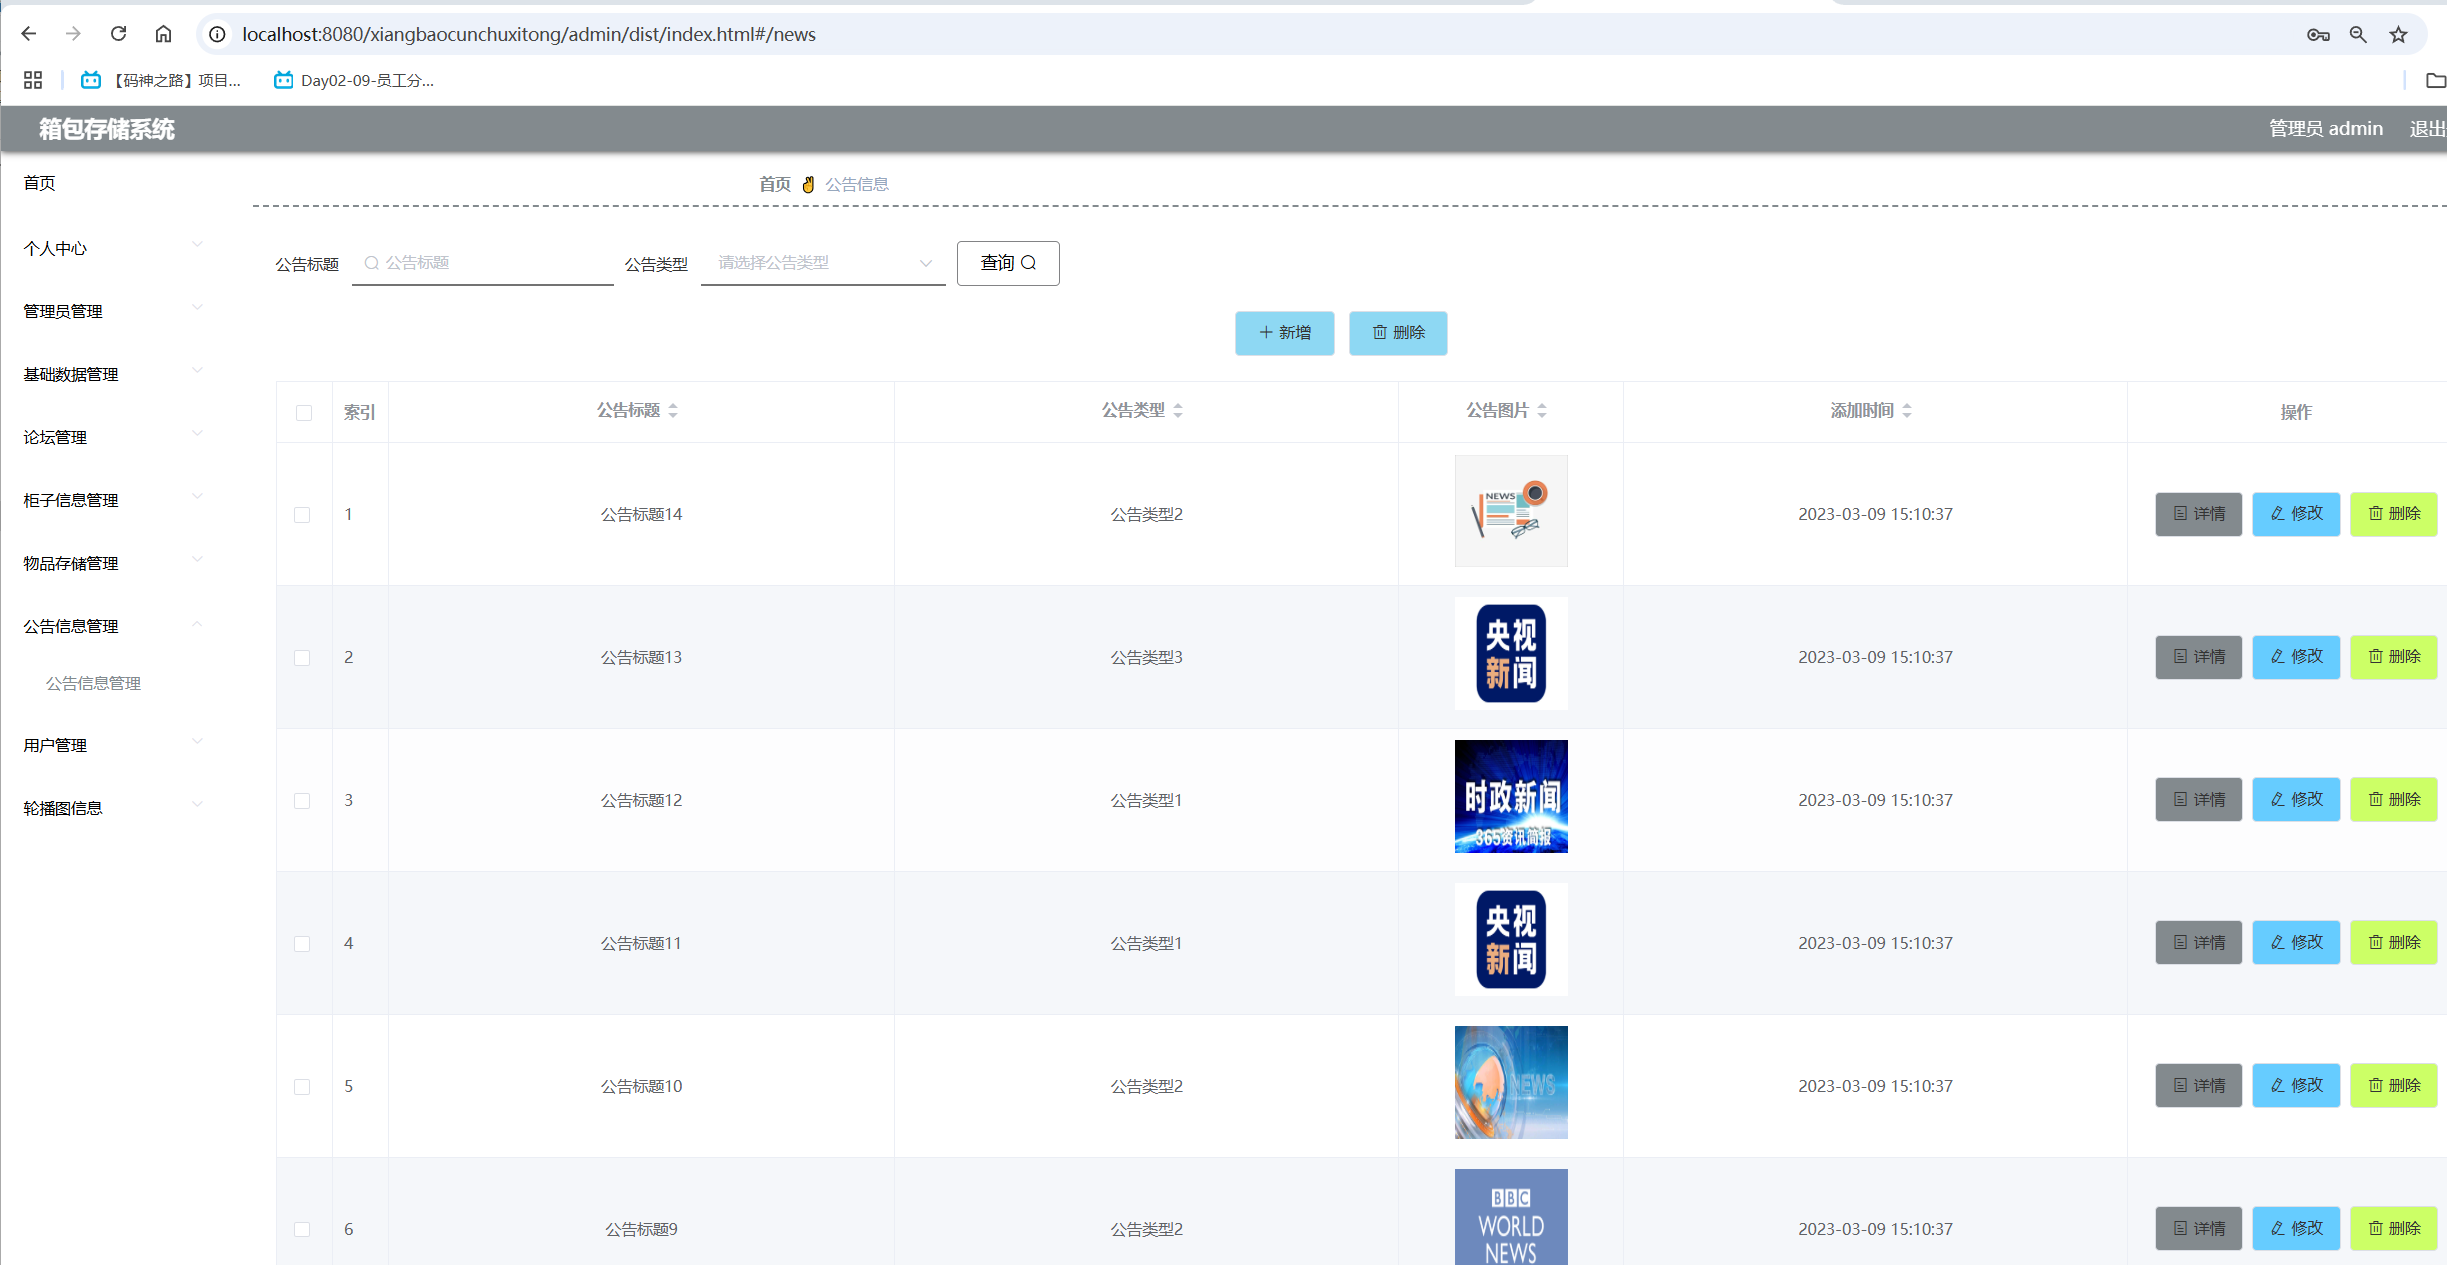Click the 首页 breadcrumb link

(774, 184)
